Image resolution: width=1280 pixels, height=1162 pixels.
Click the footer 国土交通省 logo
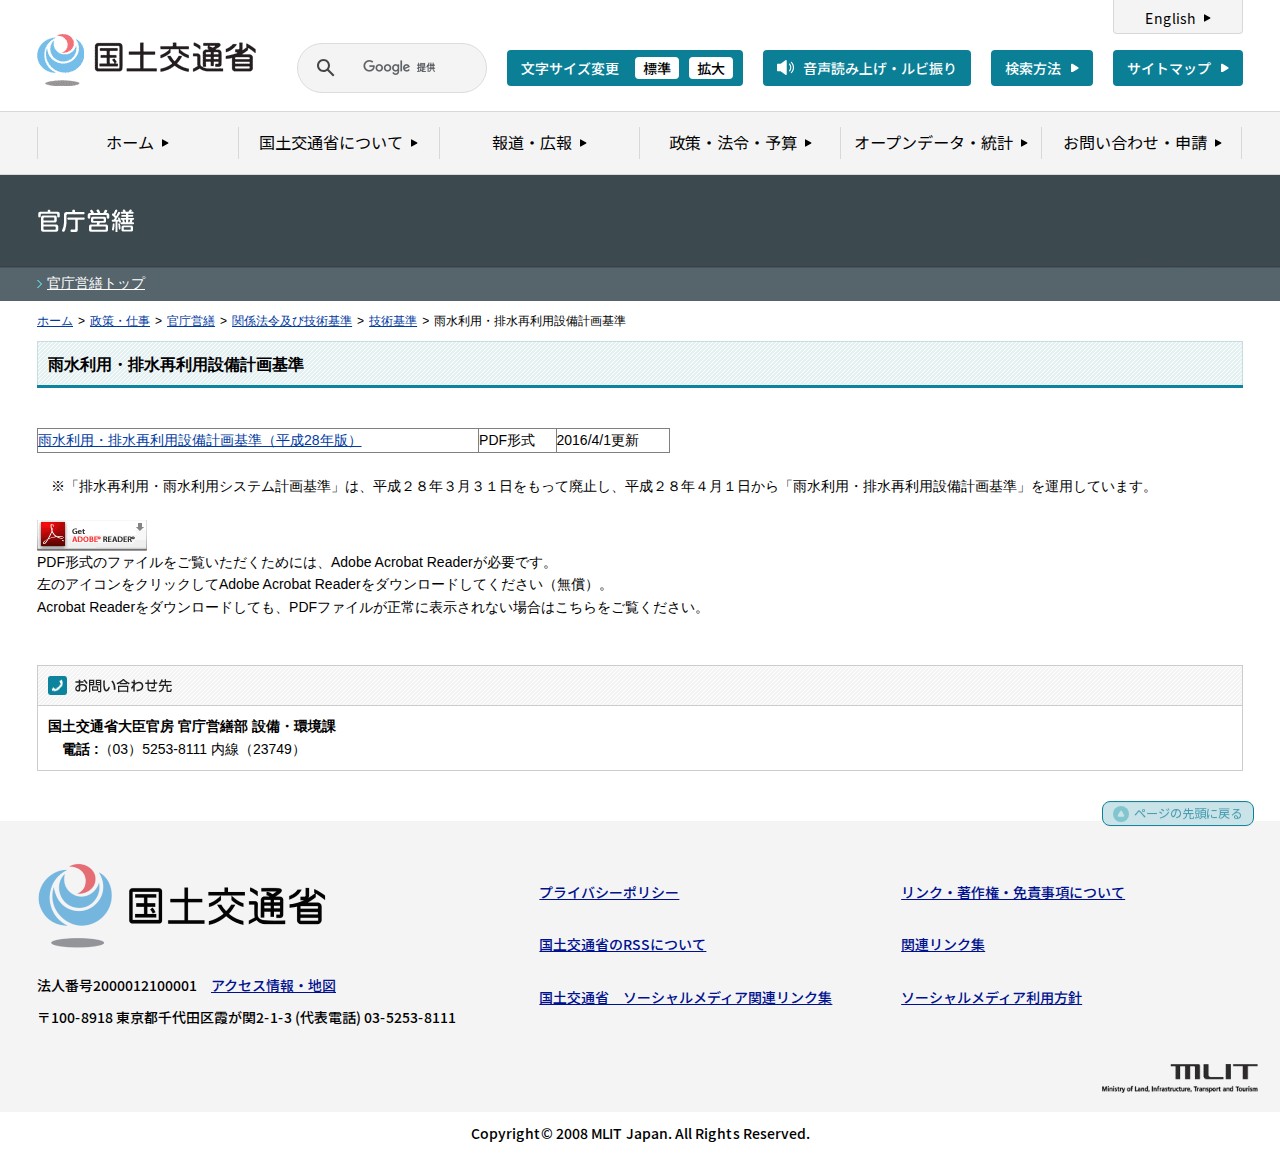182,905
